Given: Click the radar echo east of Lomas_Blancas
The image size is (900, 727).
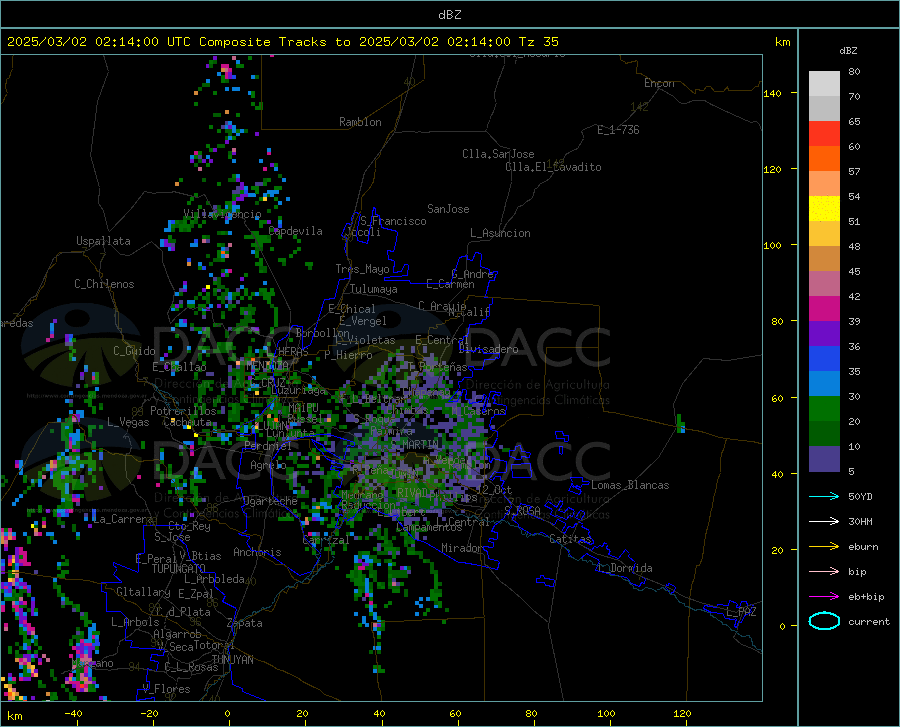Looking at the screenshot, I should [681, 424].
